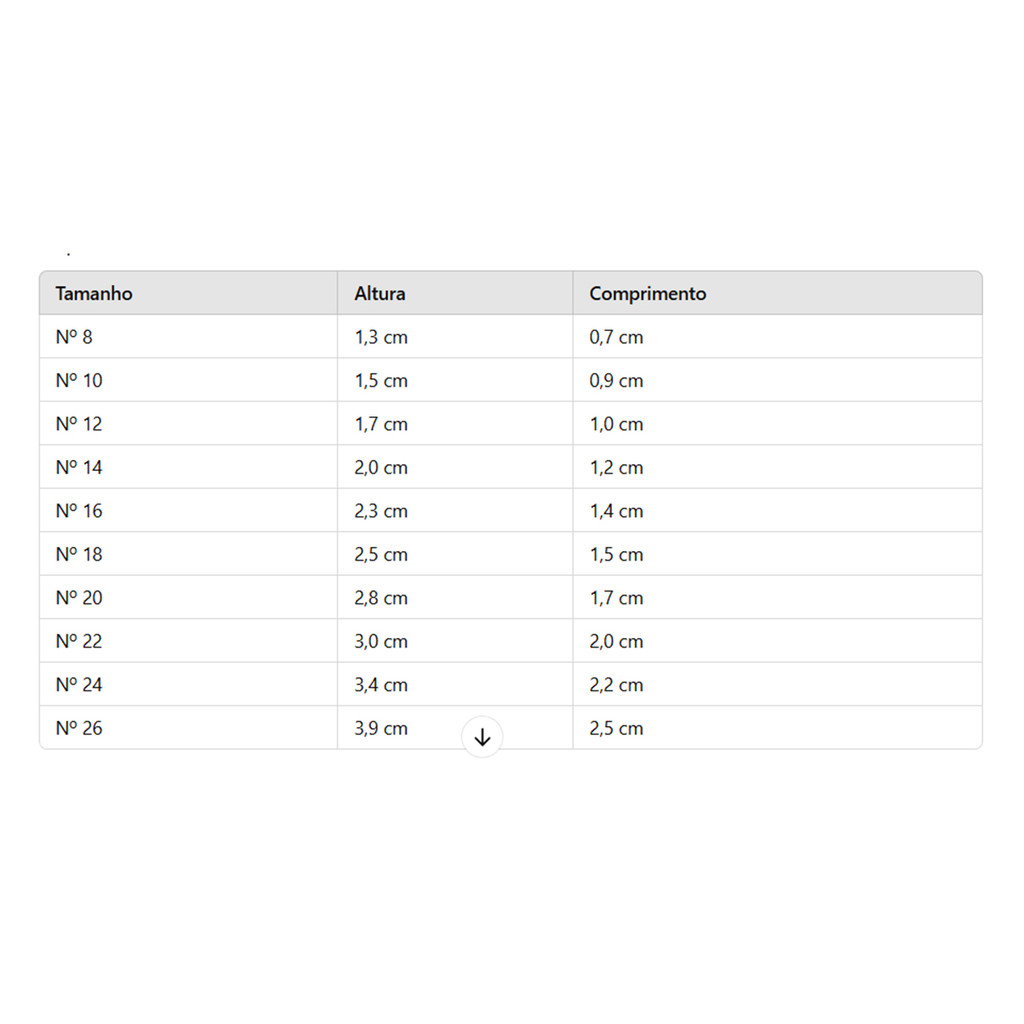Click the Altura column header
The image size is (1024, 1024).
point(380,294)
